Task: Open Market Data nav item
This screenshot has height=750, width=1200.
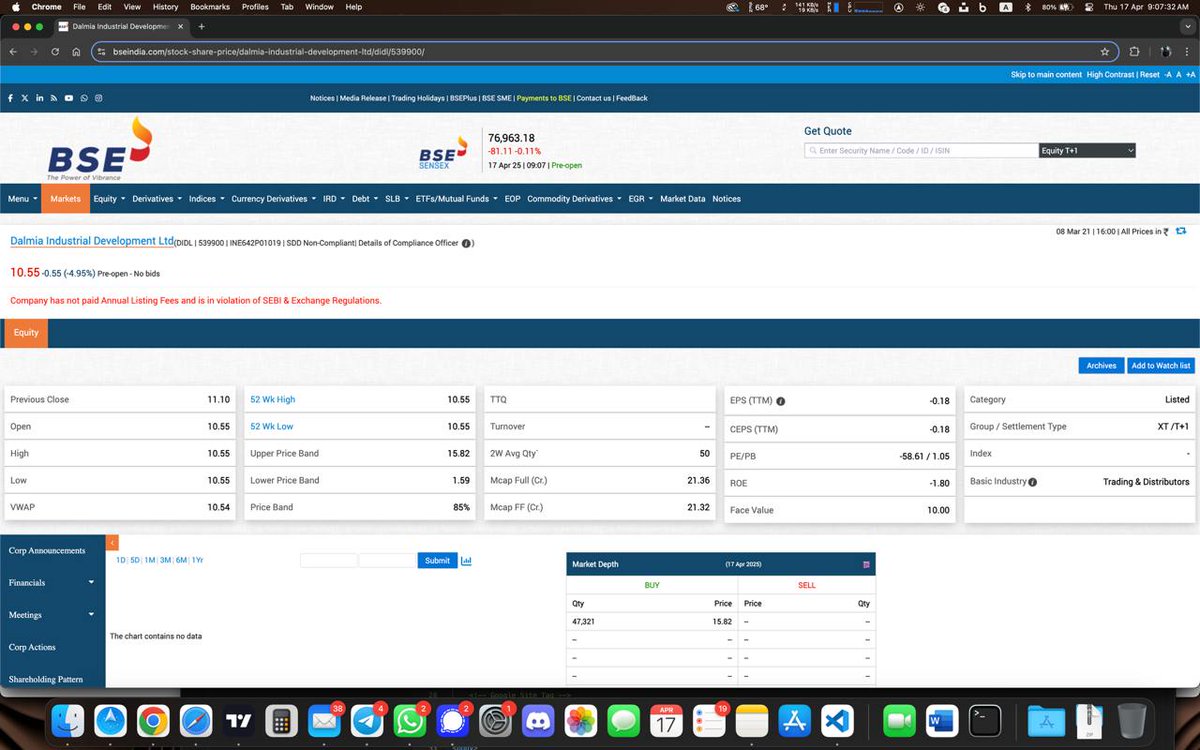Action: tap(683, 199)
